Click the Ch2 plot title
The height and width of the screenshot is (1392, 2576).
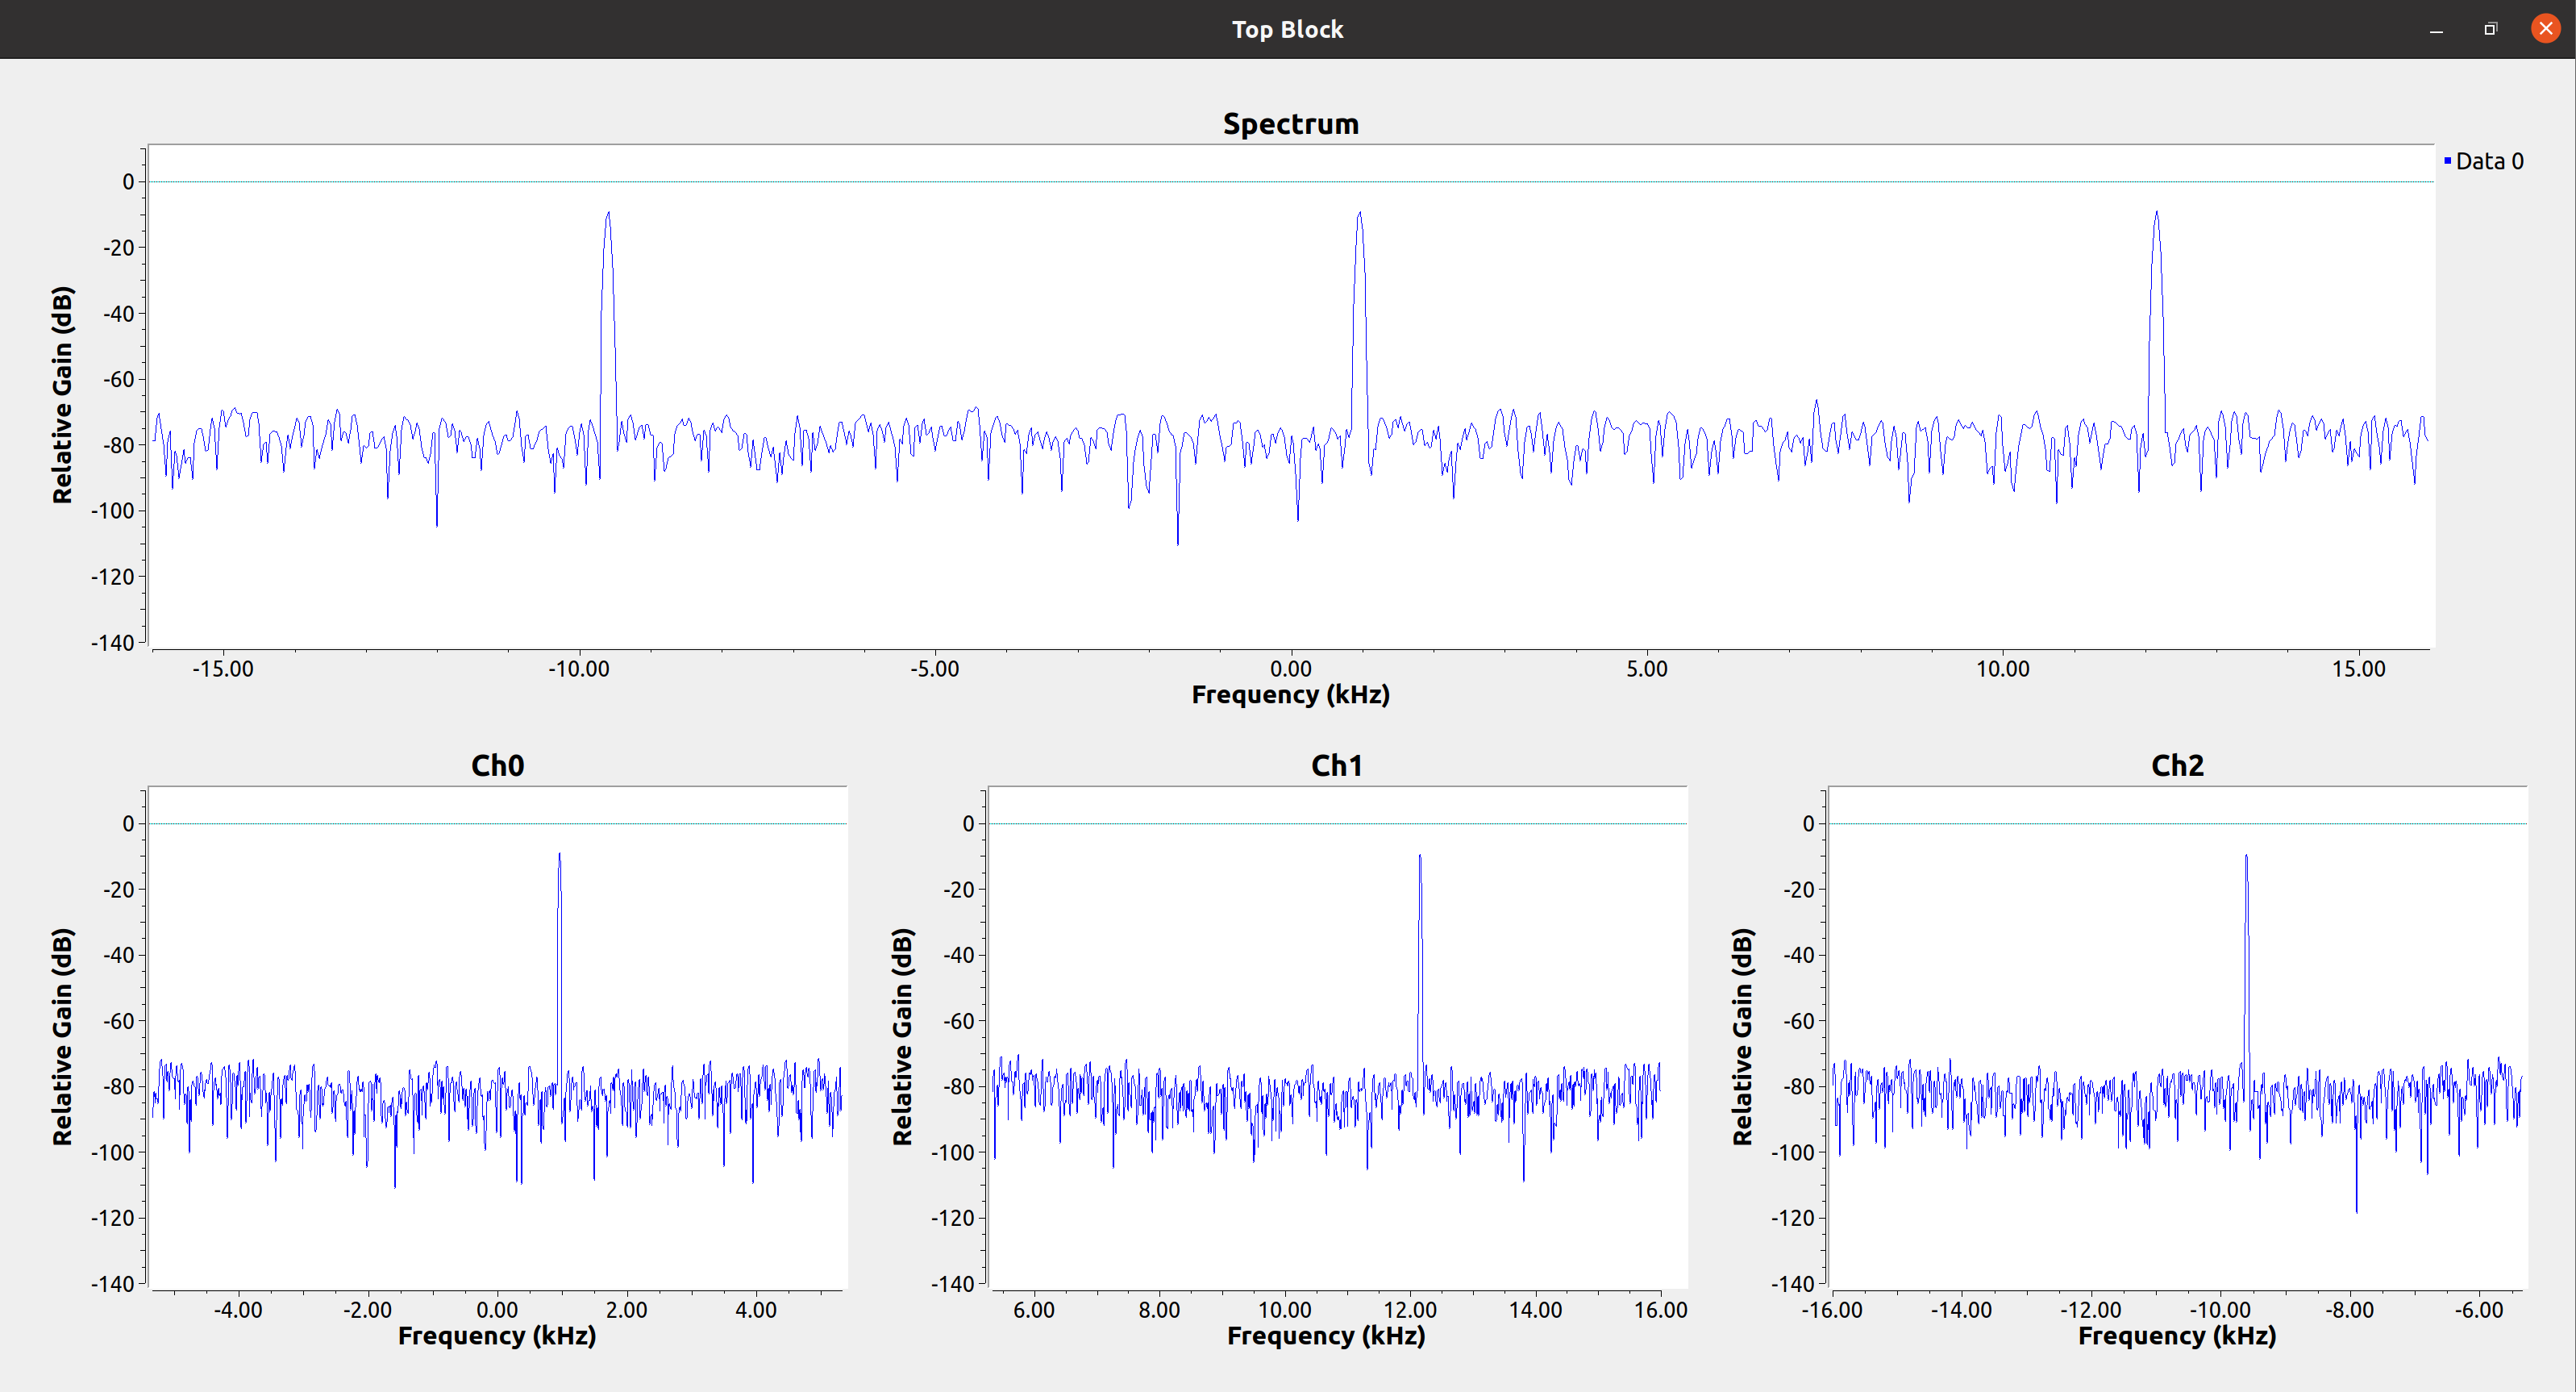(2176, 765)
